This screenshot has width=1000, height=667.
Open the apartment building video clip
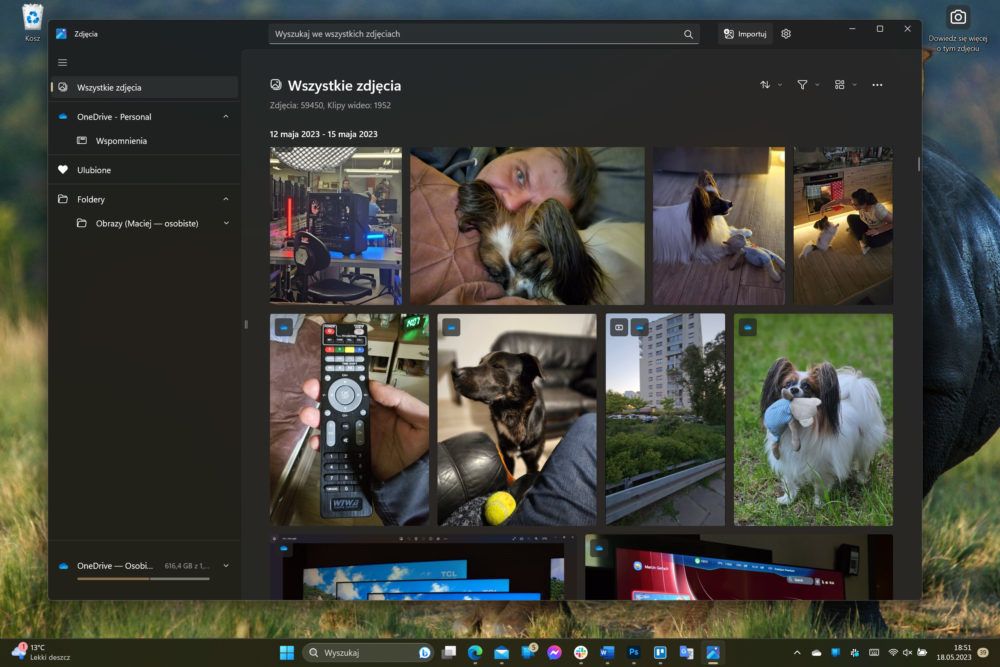[x=665, y=420]
